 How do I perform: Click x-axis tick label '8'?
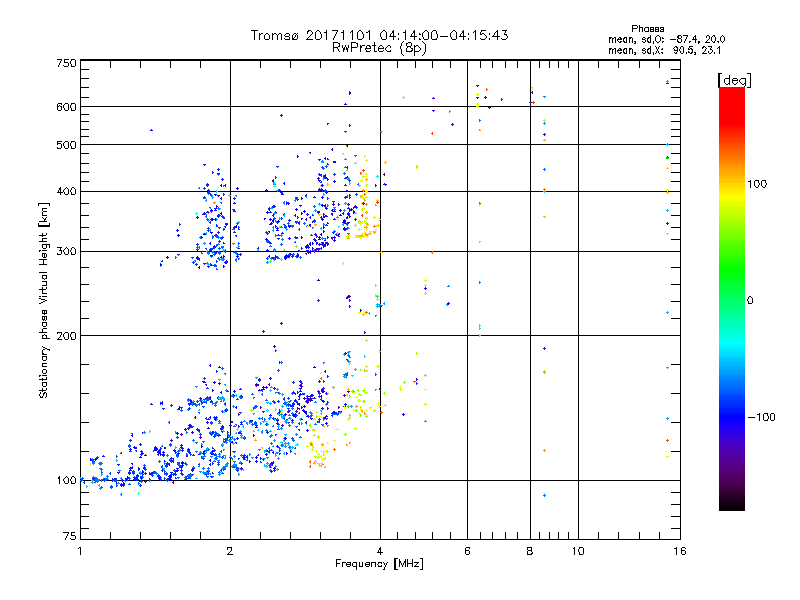[x=530, y=551]
